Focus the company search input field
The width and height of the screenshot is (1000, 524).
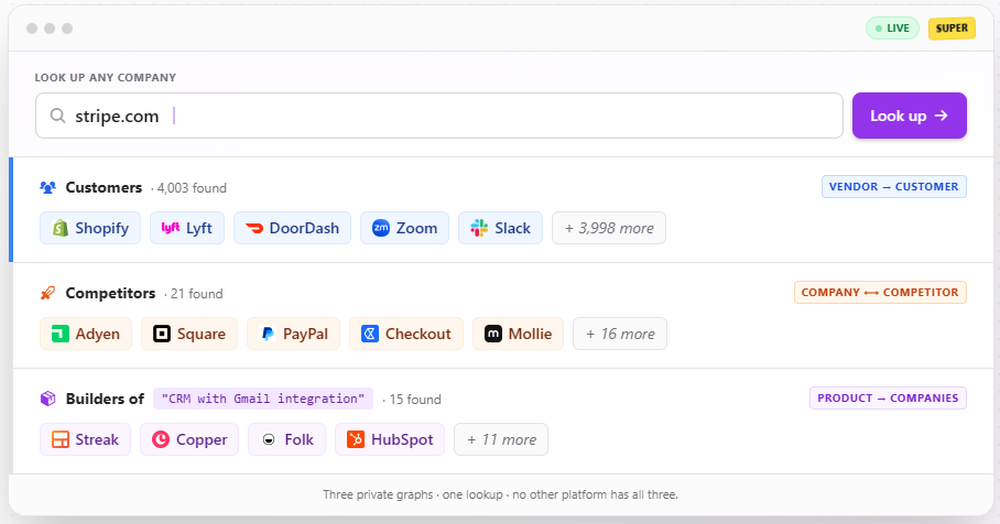click(439, 115)
